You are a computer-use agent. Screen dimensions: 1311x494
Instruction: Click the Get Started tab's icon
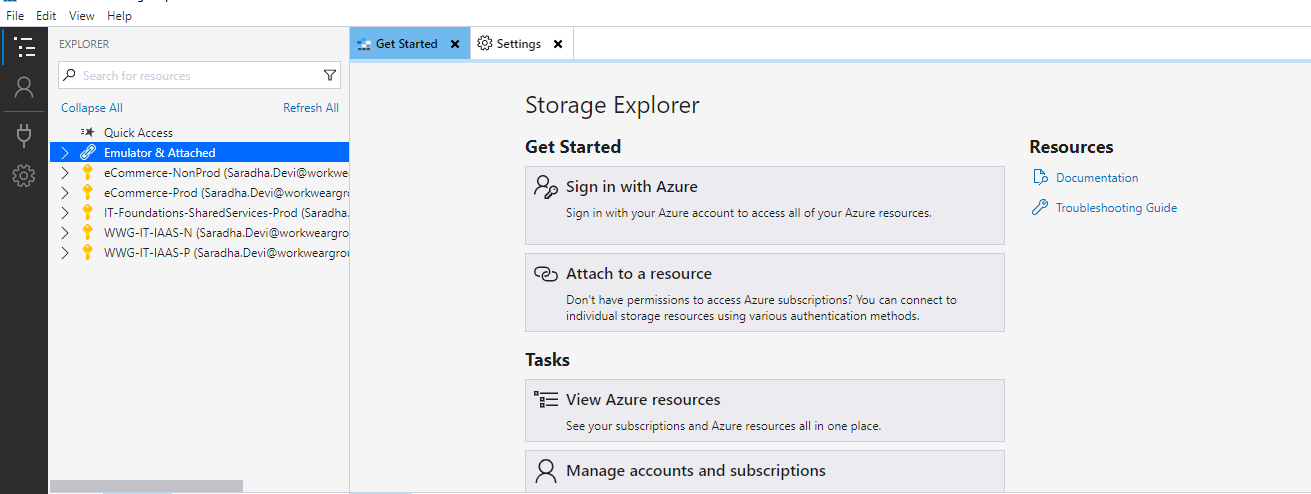[x=364, y=44]
